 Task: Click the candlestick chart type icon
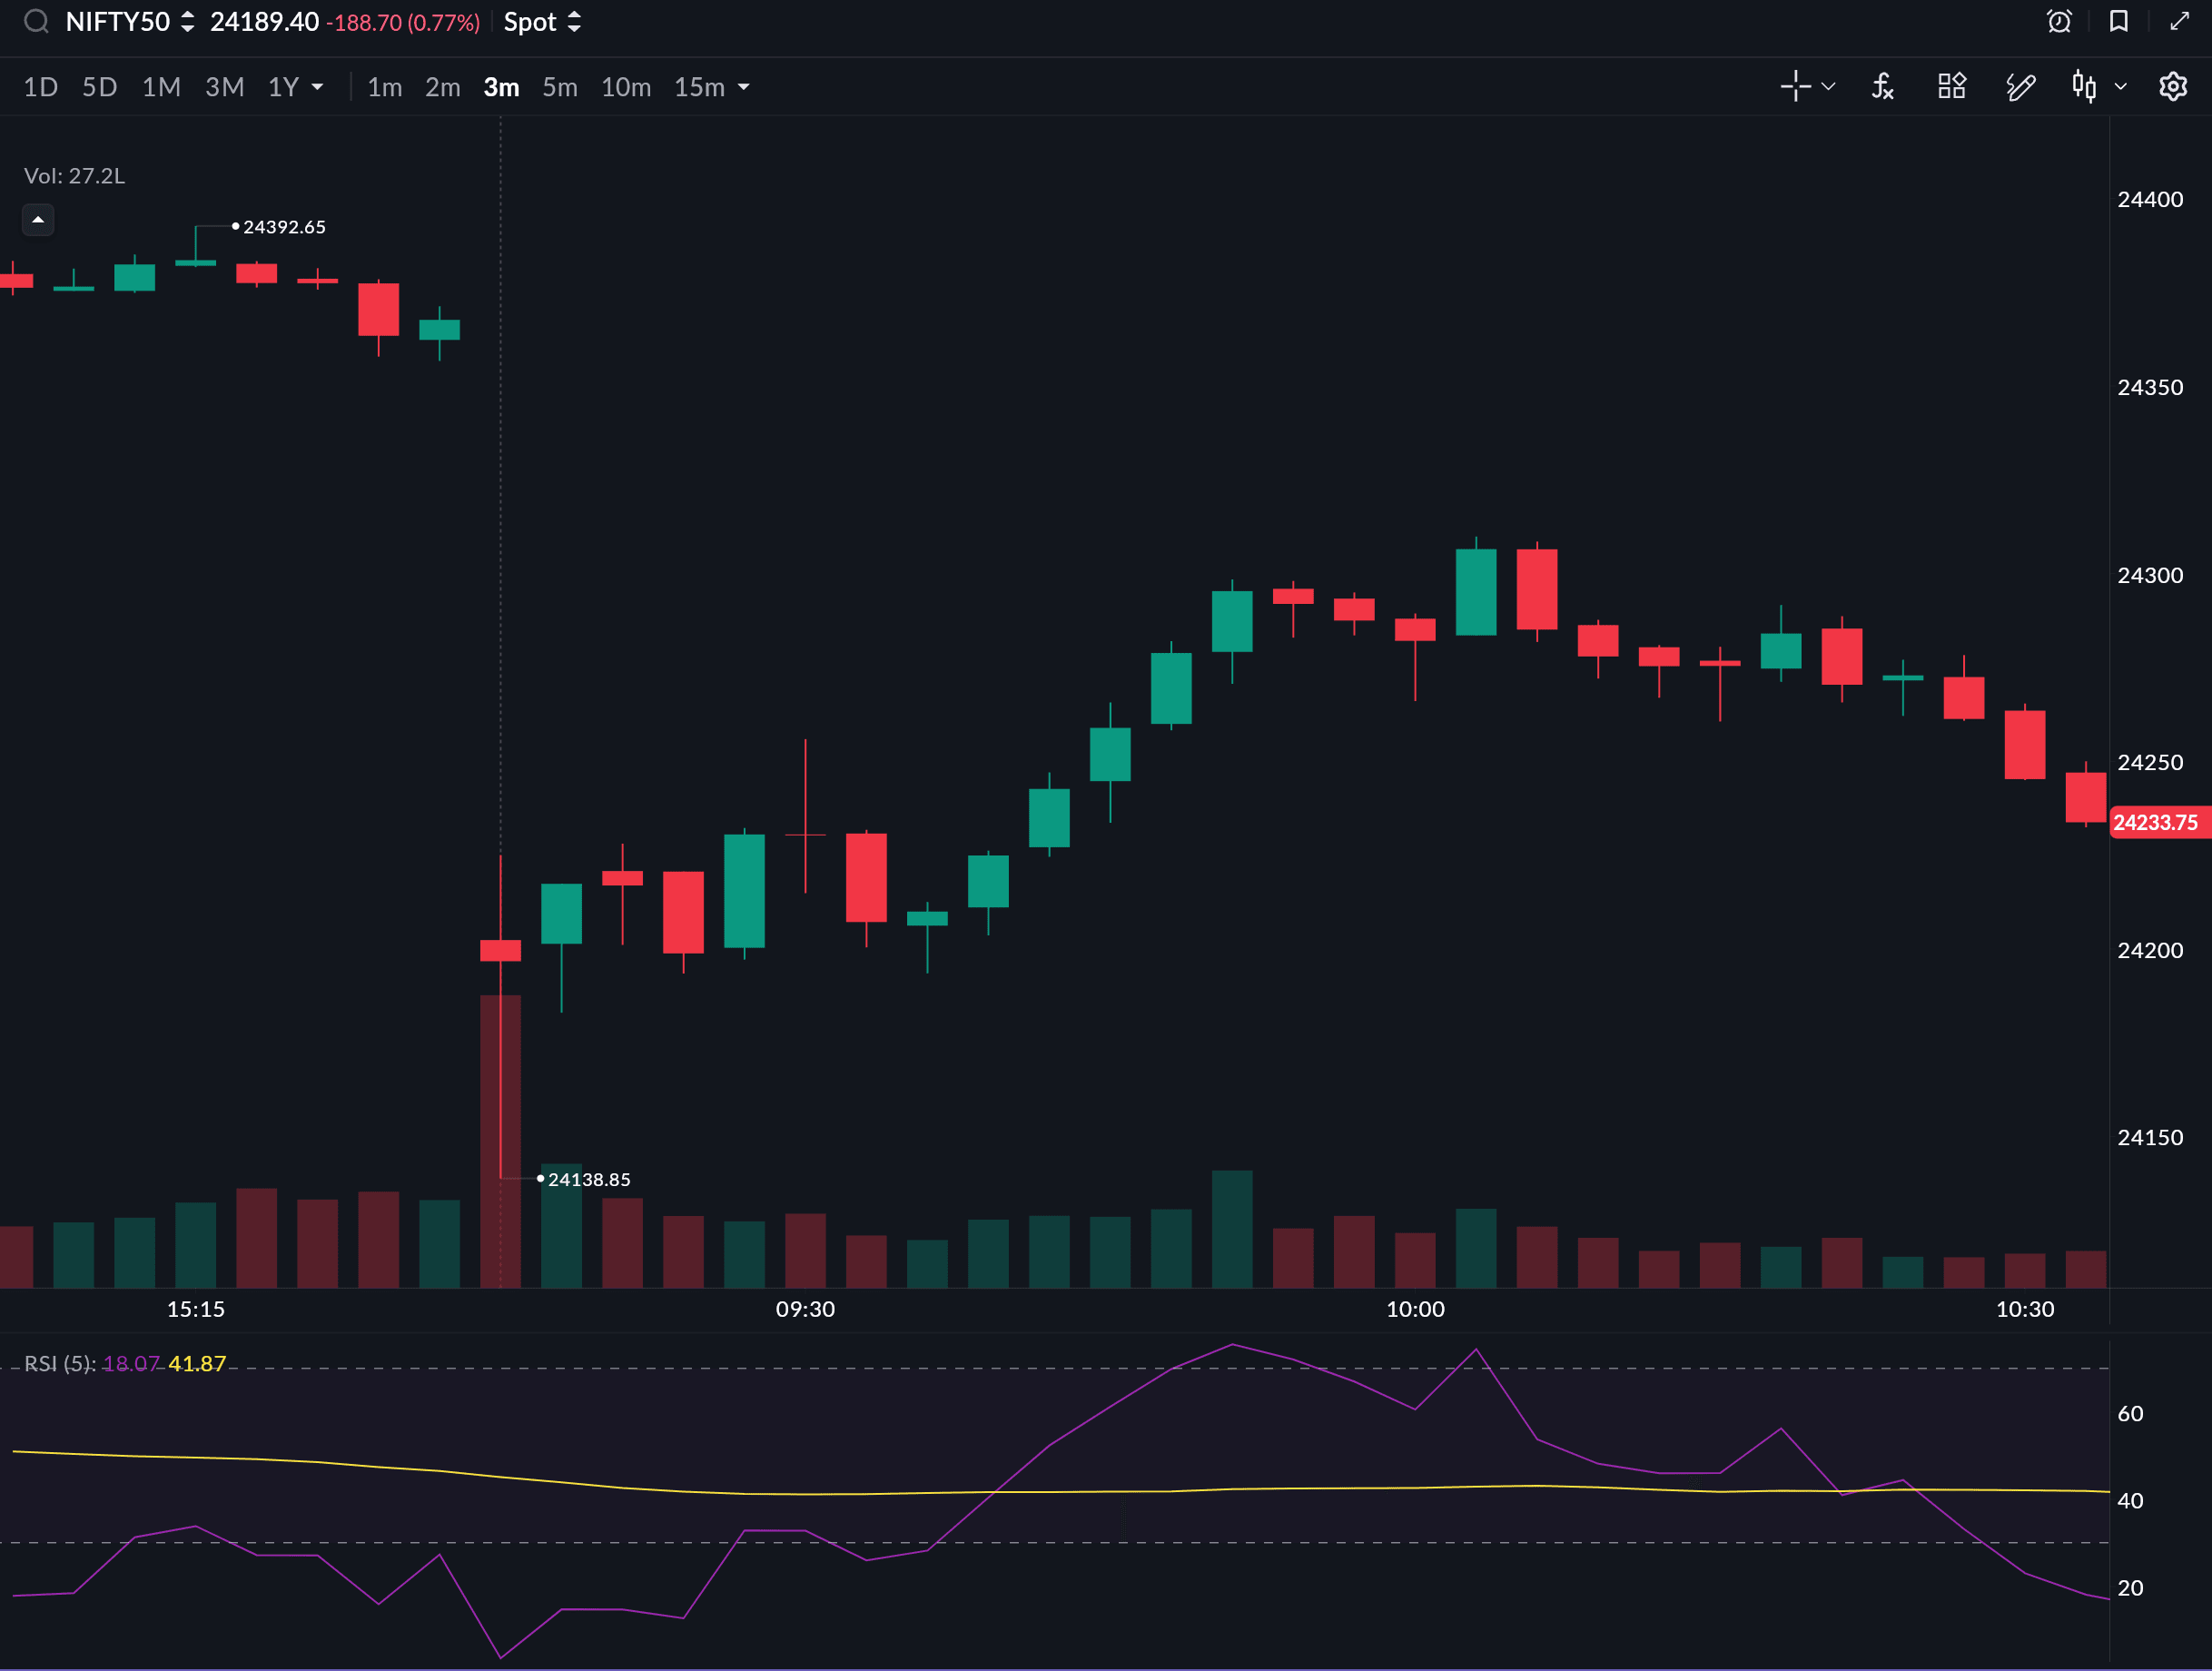[2084, 87]
